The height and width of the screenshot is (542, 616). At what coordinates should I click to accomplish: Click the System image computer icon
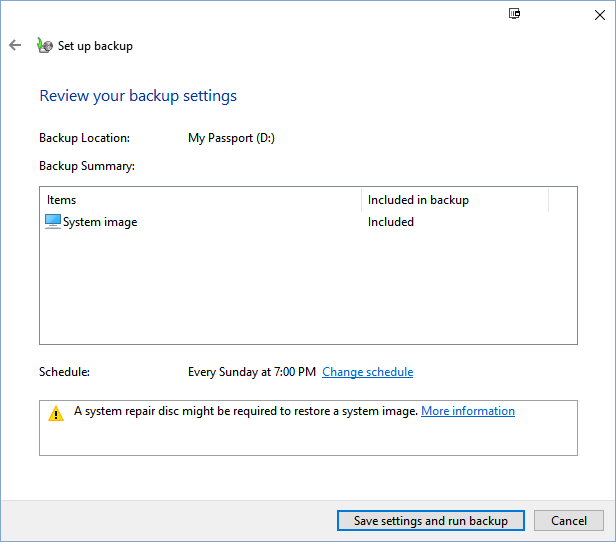click(x=53, y=222)
